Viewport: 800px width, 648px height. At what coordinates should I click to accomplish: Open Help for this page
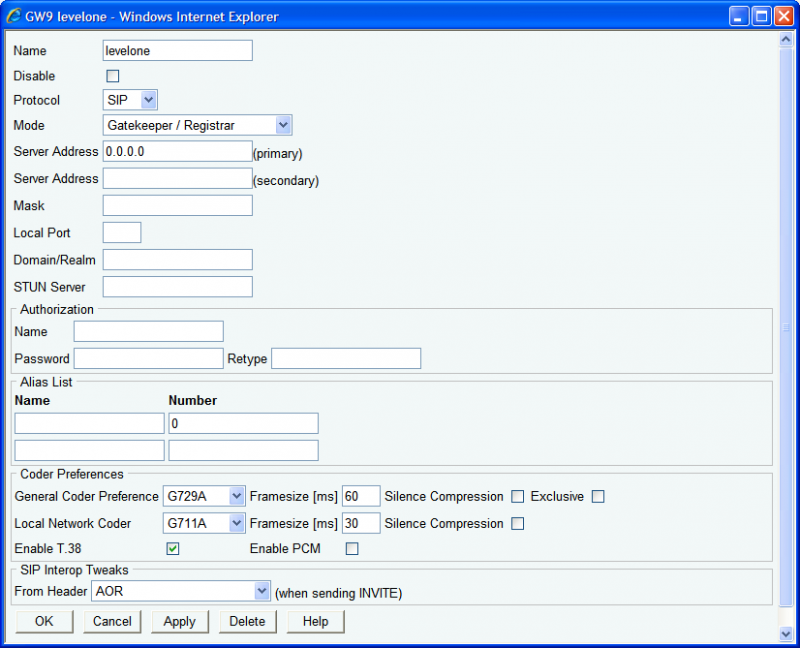coord(315,621)
